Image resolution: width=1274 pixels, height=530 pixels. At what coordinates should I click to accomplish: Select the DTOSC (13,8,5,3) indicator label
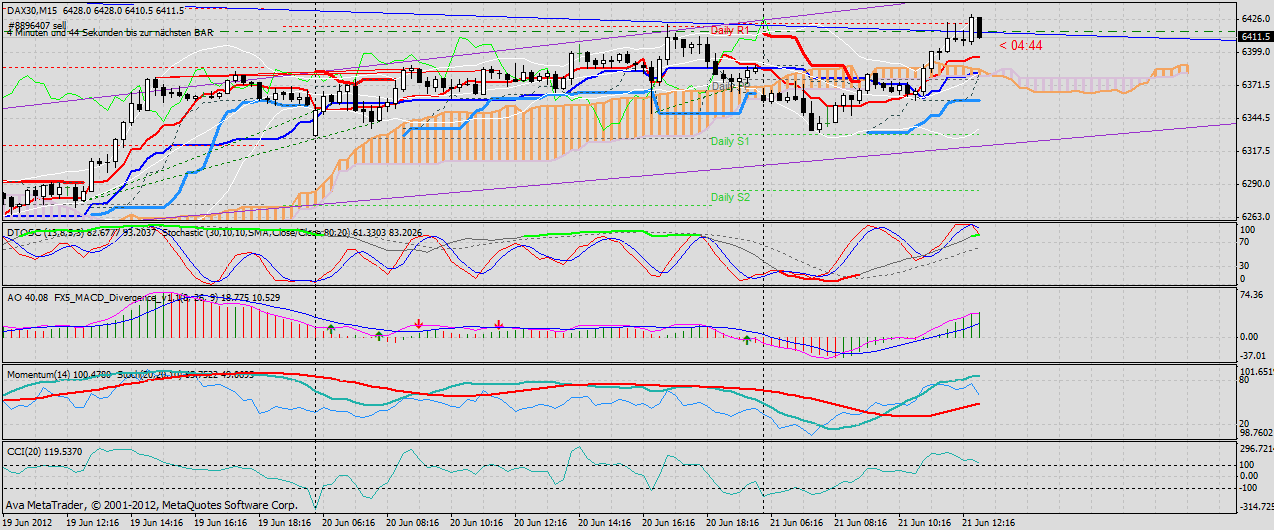coord(46,232)
